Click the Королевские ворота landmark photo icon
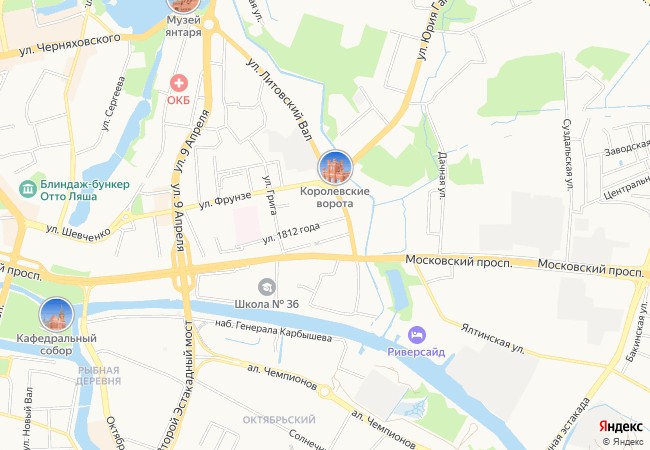The width and height of the screenshot is (650, 450). (335, 167)
